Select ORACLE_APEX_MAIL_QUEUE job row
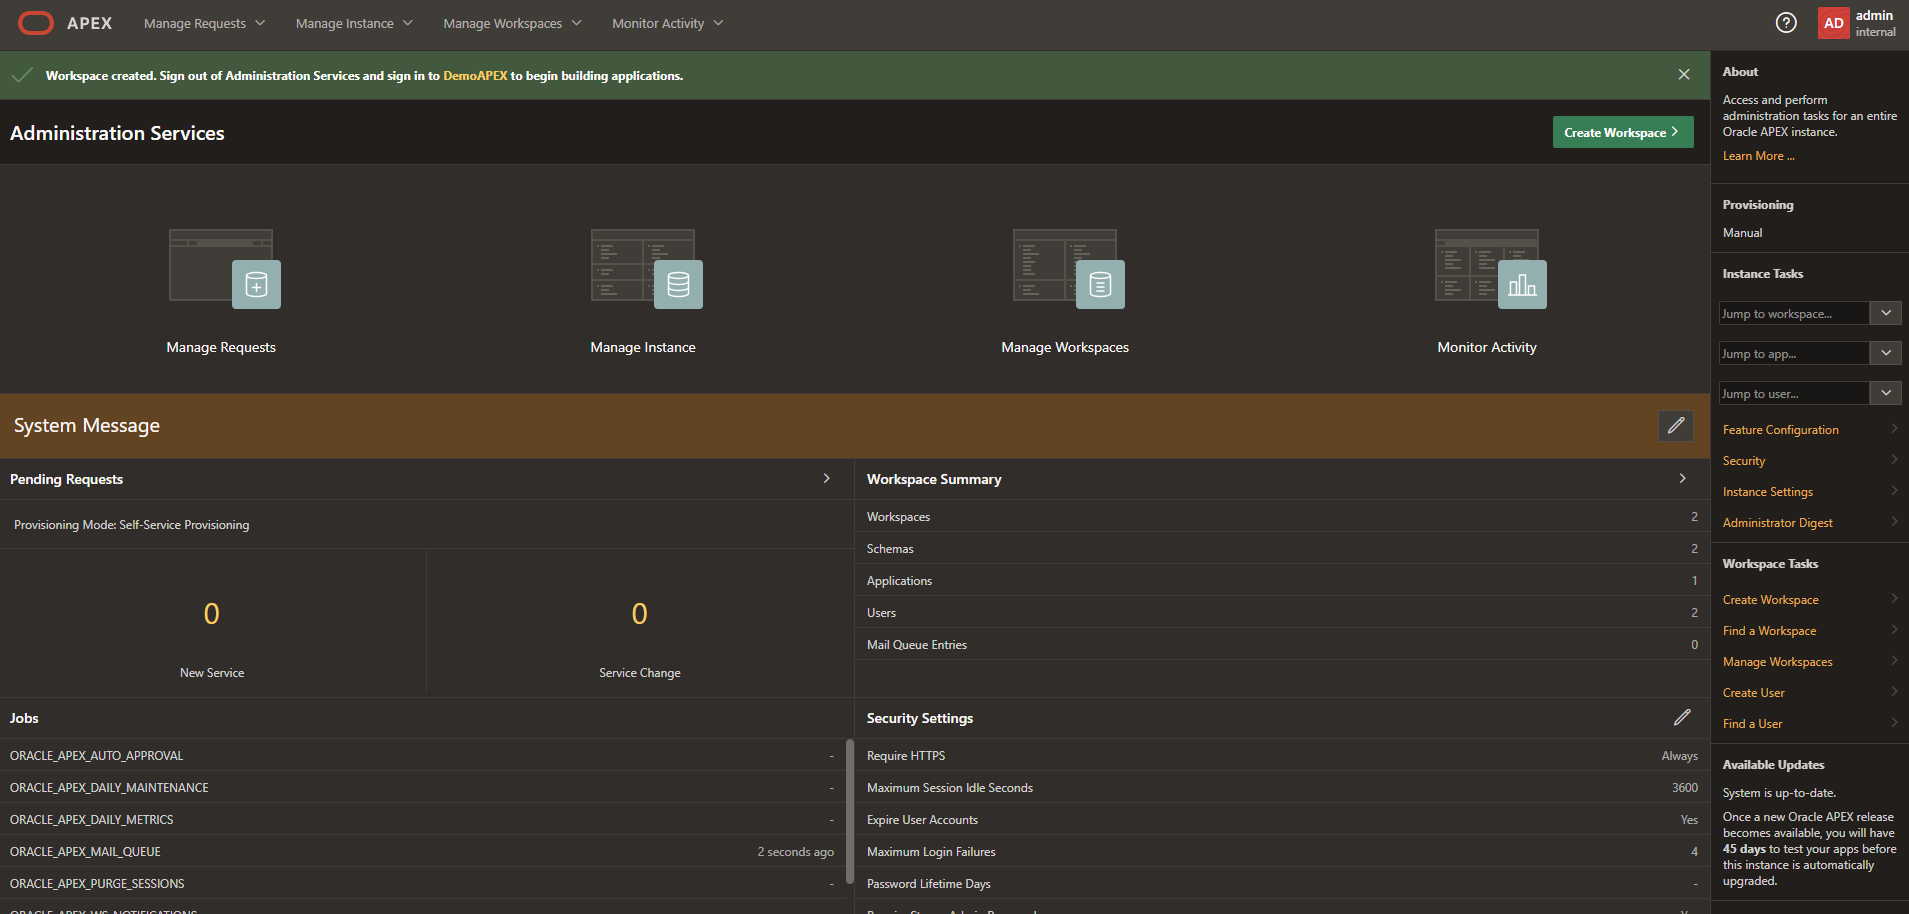This screenshot has width=1909, height=914. [422, 851]
